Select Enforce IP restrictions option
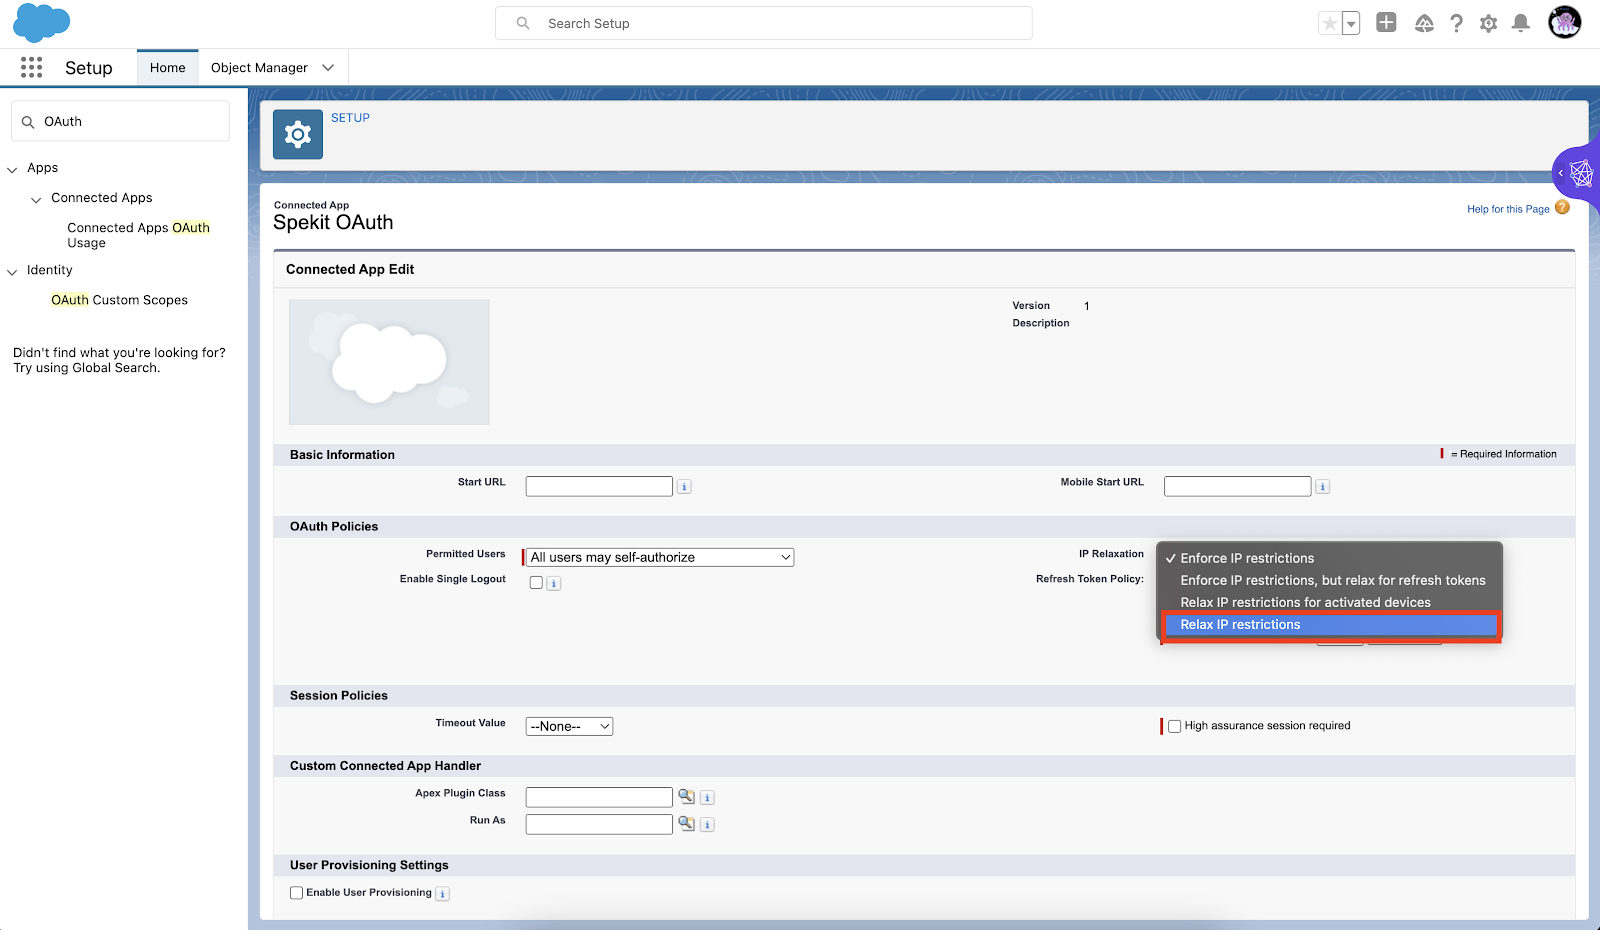The height and width of the screenshot is (930, 1600). tap(1330, 558)
